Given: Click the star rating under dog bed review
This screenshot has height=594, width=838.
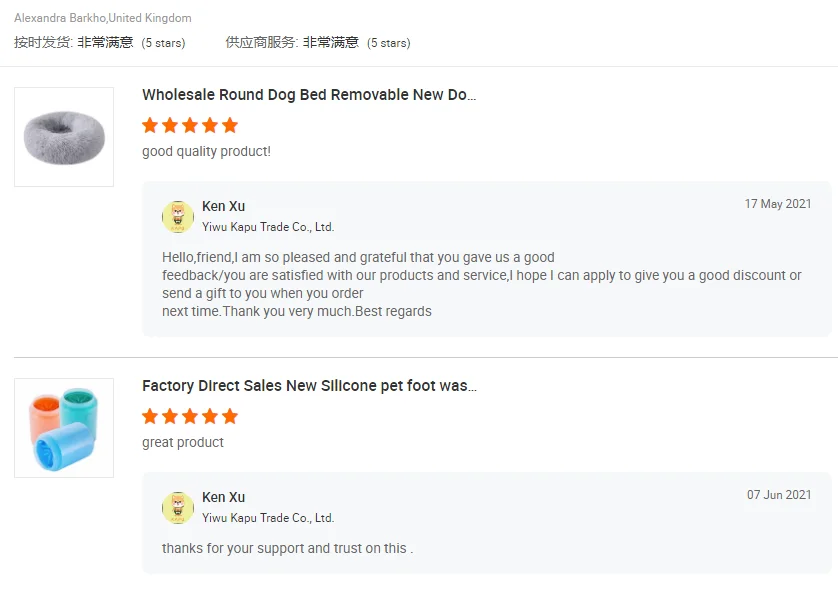Looking at the screenshot, I should pos(190,125).
